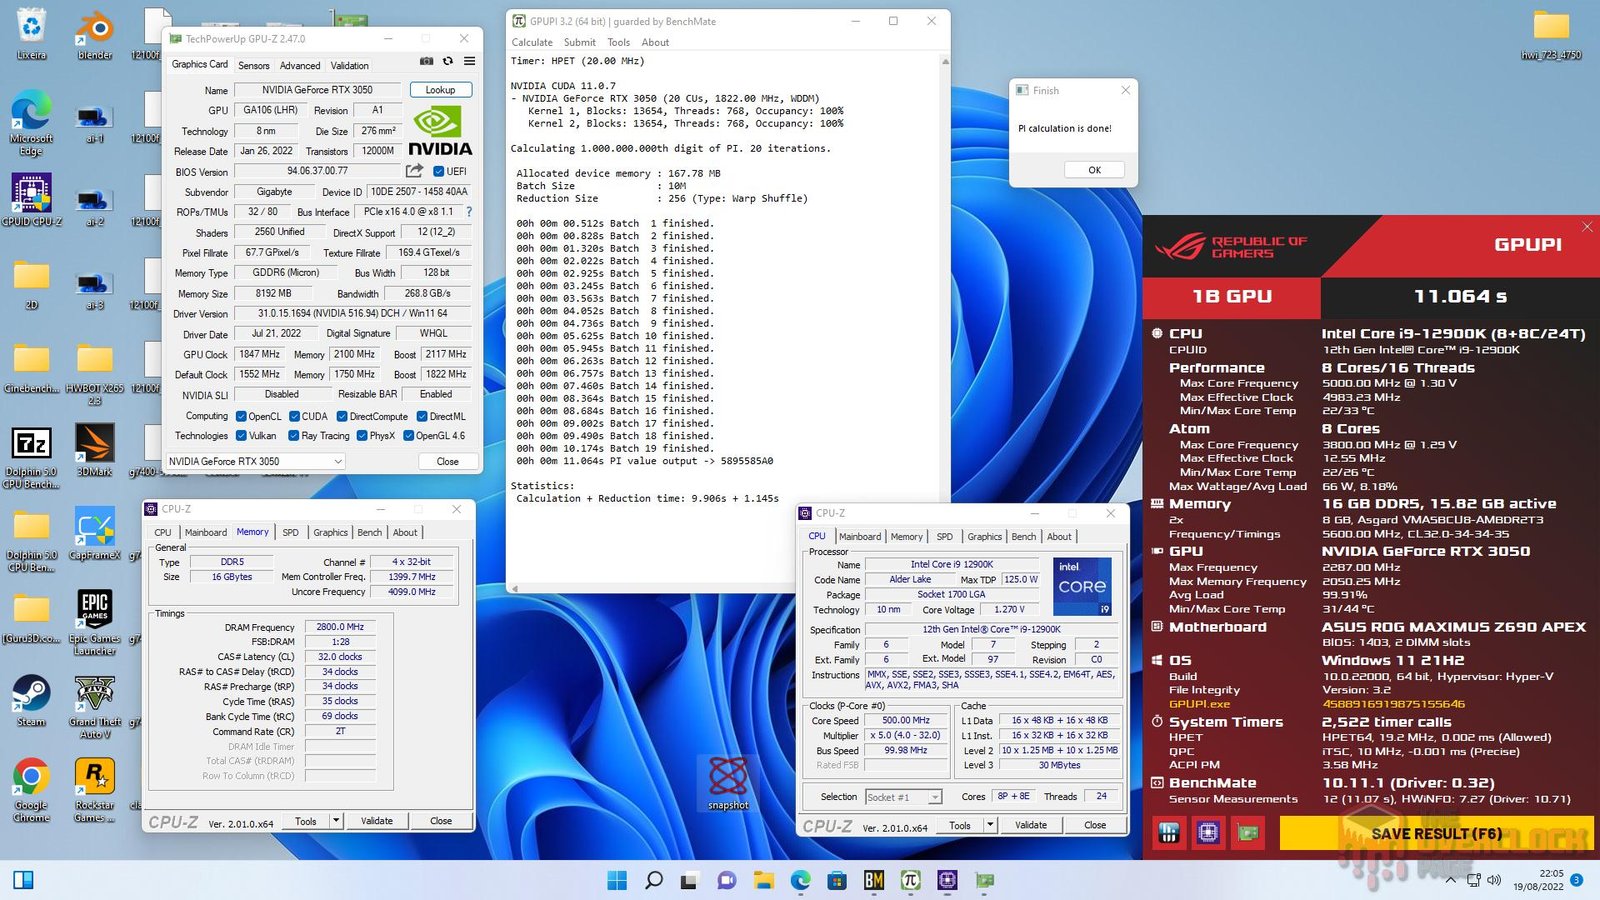Toggle the CUDA checkbox

(x=295, y=416)
